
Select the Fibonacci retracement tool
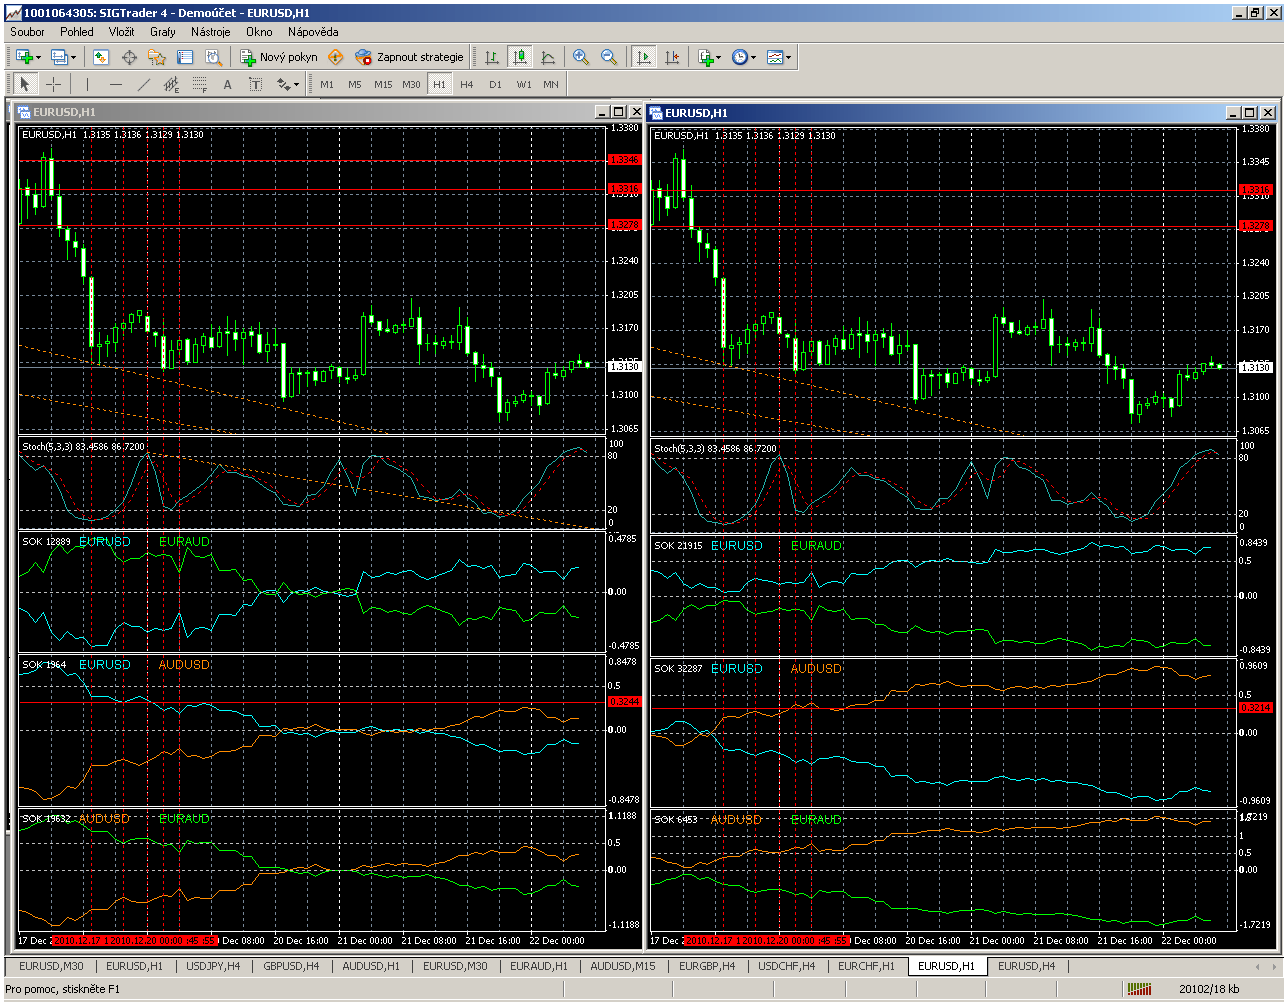coord(200,85)
